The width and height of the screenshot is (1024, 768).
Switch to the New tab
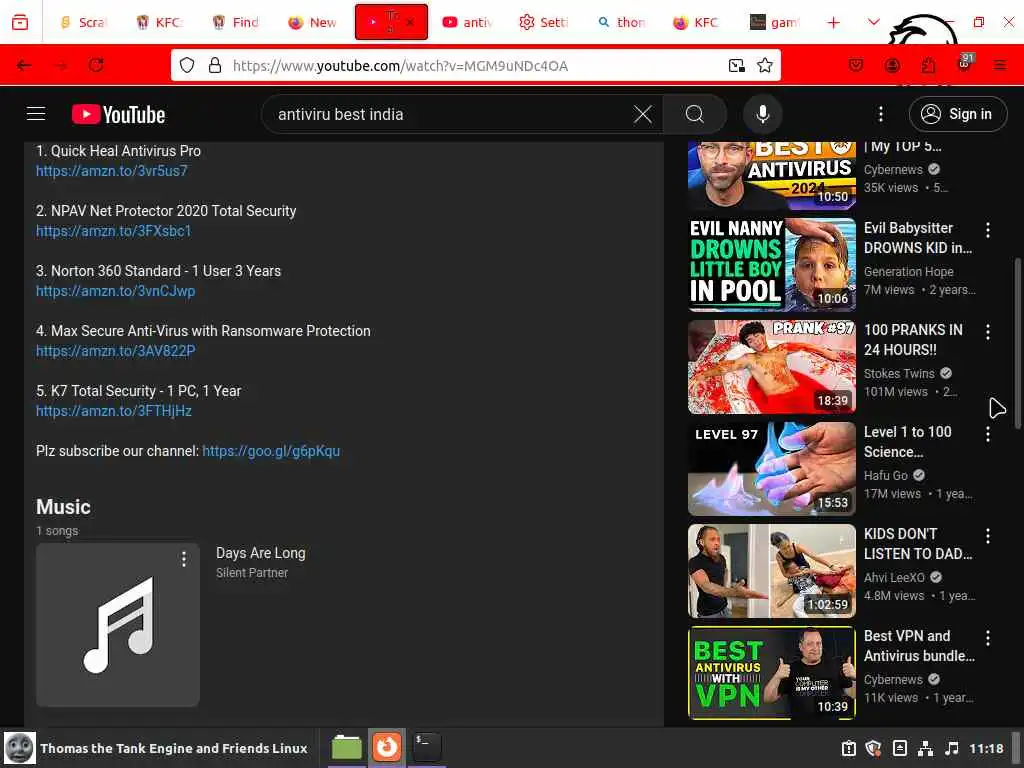pos(313,22)
